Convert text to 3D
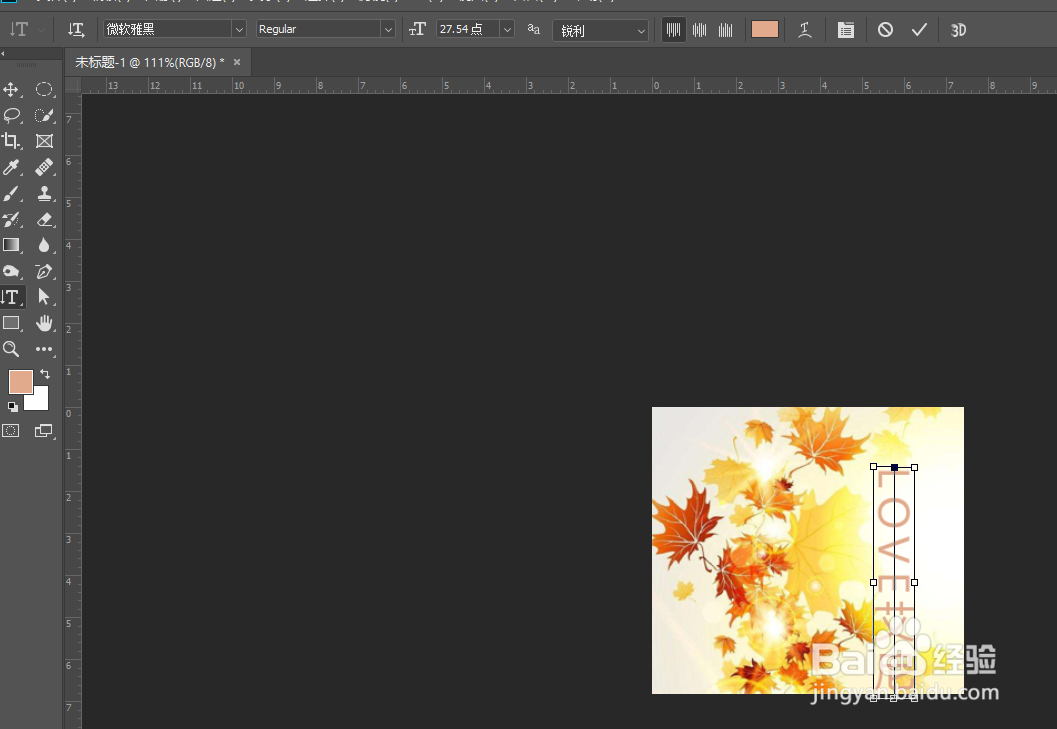The height and width of the screenshot is (729, 1057). [958, 30]
